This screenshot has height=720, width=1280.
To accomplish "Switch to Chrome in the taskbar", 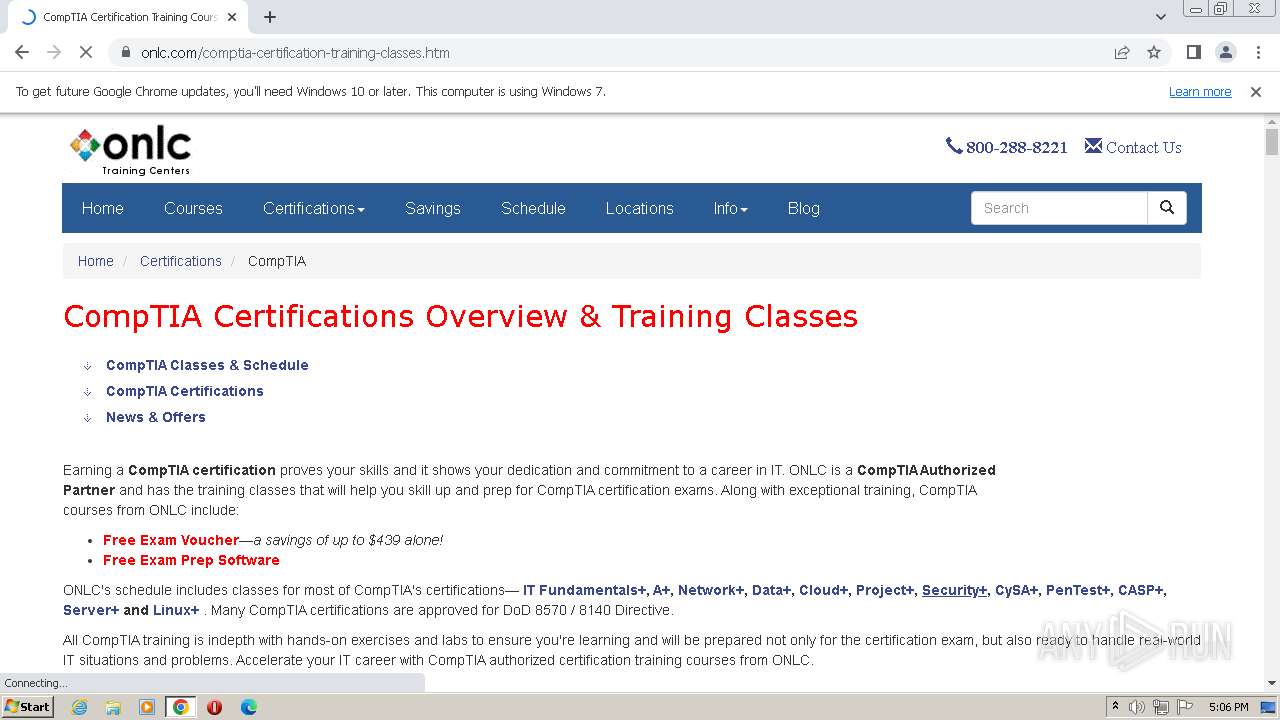I will pos(181,707).
